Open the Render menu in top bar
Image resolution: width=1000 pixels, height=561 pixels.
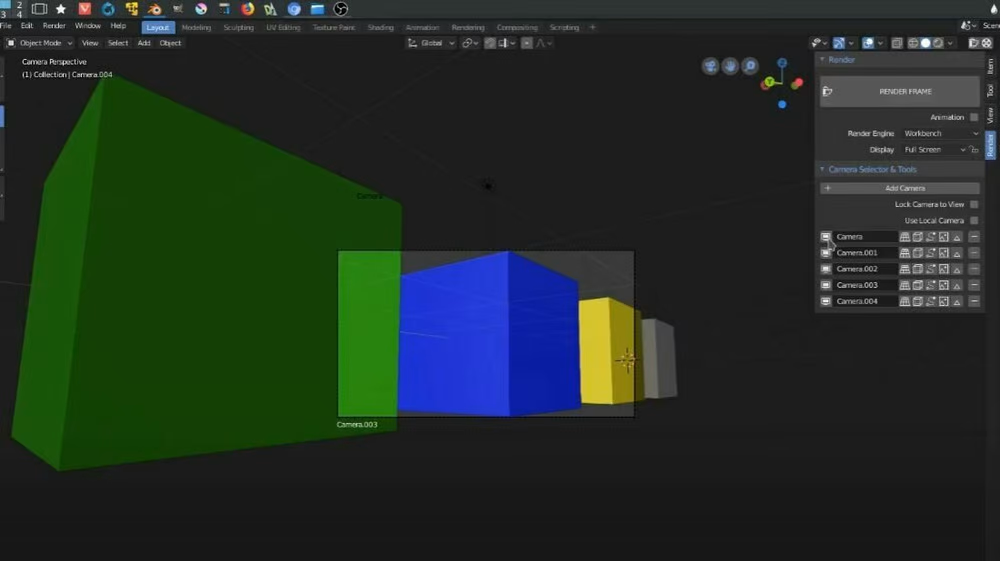(x=54, y=25)
